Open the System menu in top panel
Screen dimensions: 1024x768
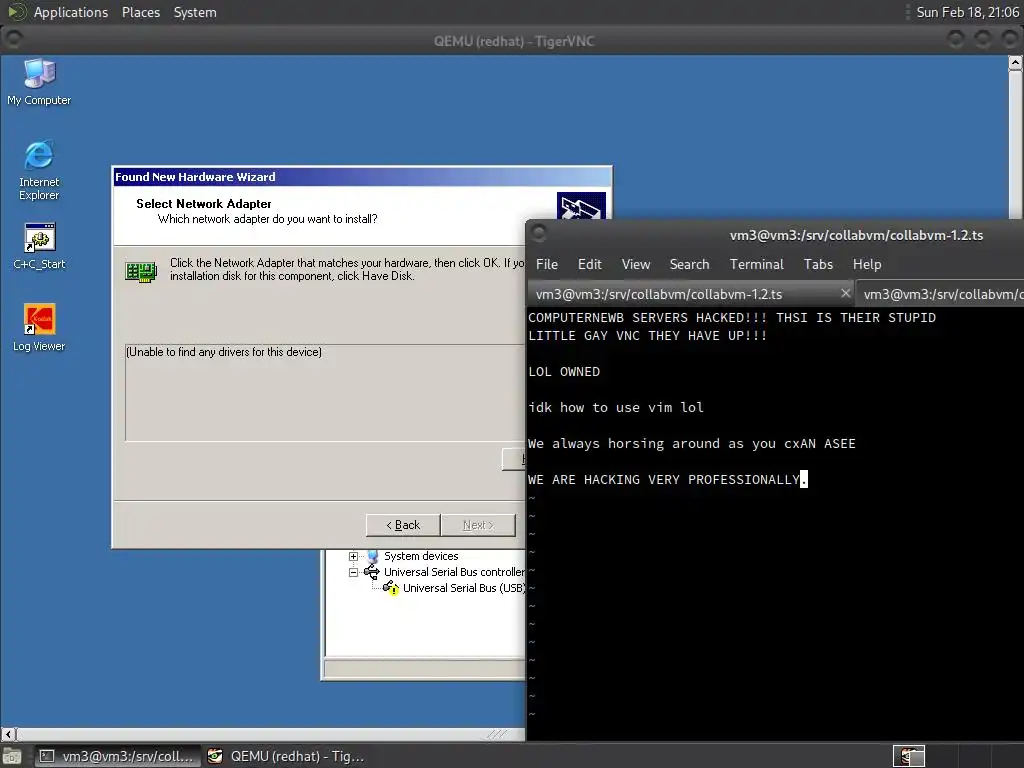(x=195, y=12)
